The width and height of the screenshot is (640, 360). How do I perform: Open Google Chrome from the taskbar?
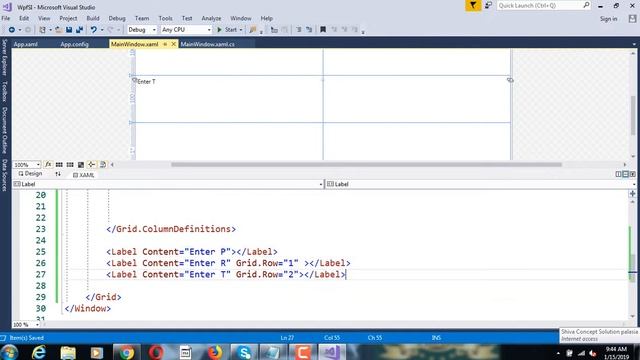click(x=127, y=352)
